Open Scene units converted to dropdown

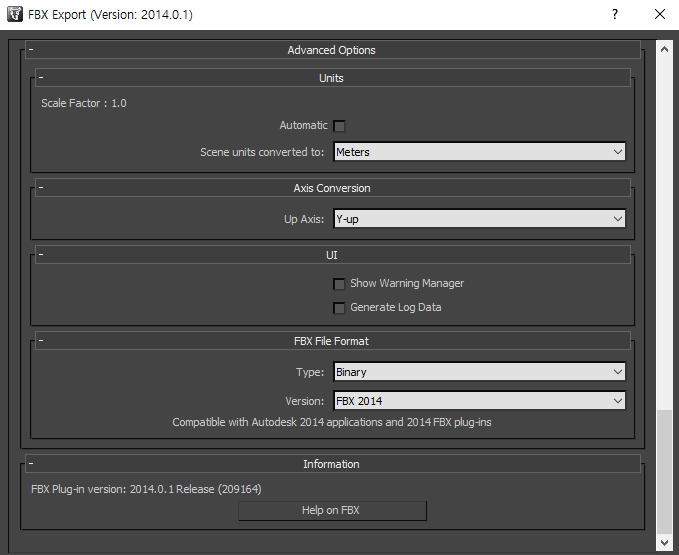point(479,152)
